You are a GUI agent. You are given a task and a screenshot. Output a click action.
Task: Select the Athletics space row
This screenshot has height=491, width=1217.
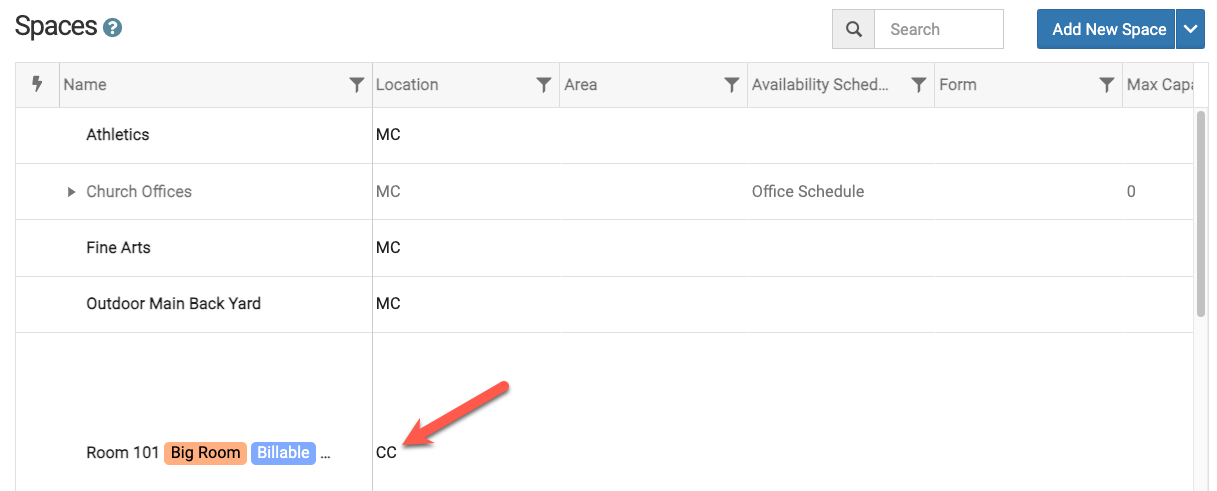point(605,135)
